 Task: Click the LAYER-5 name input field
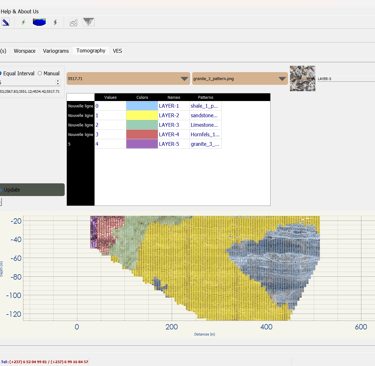point(346,79)
